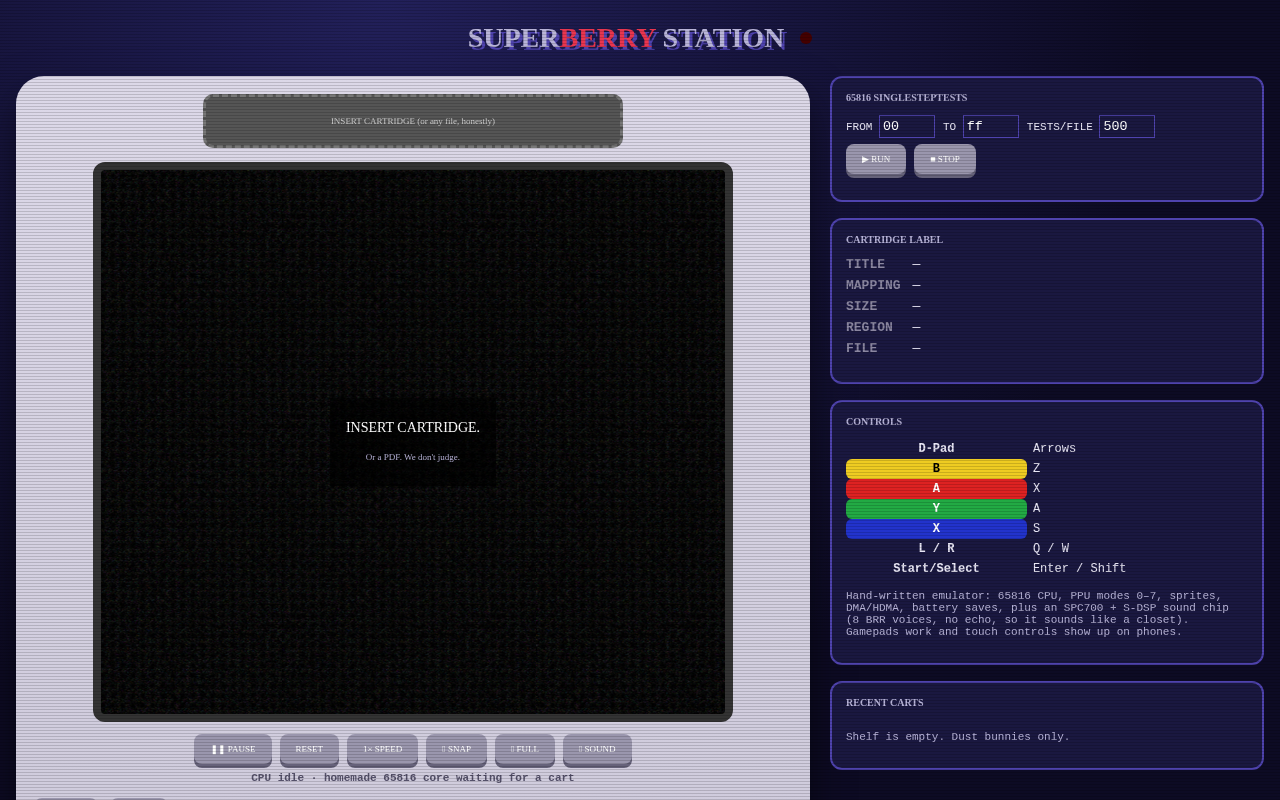This screenshot has width=1280, height=800.
Task: Edit the TESTS/FILE value field
Action: click(1127, 126)
